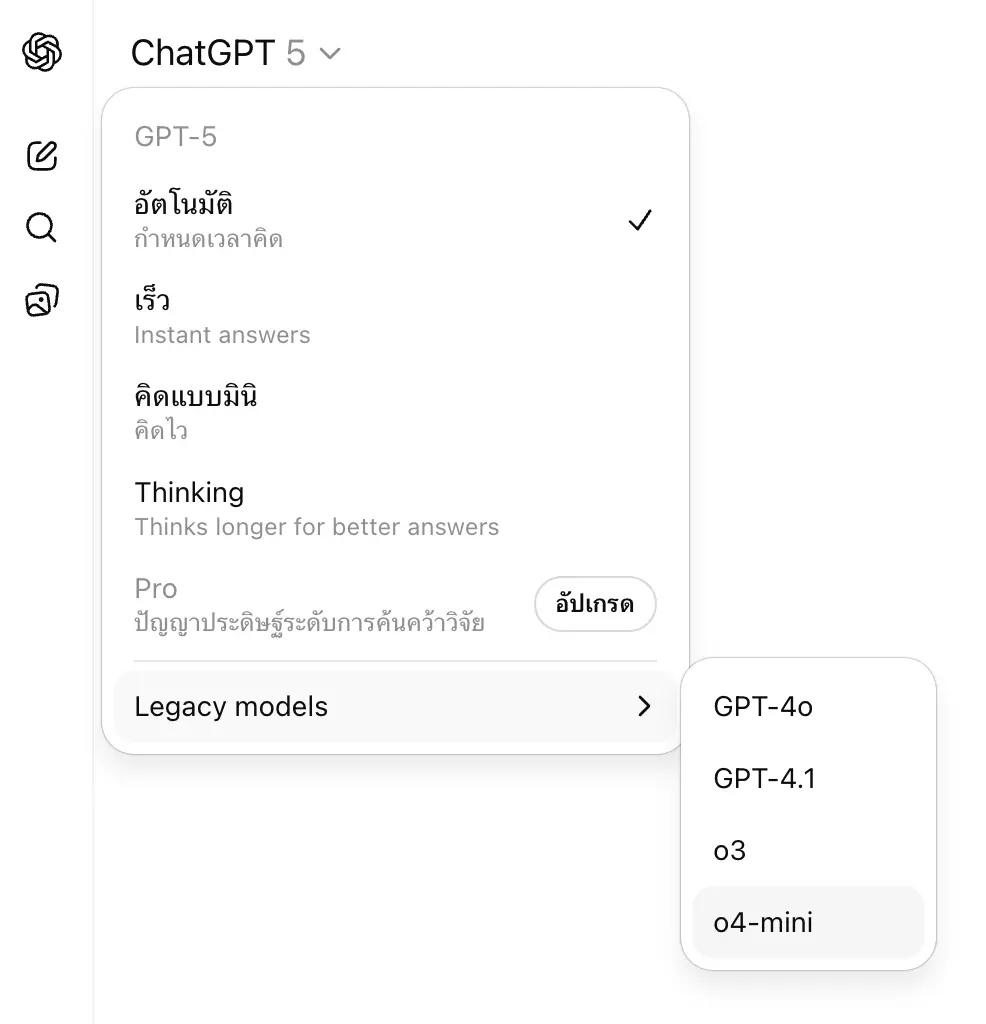Screen dimensions: 986x1024
Task: Open the Legacy models menu entry
Action: [232, 707]
